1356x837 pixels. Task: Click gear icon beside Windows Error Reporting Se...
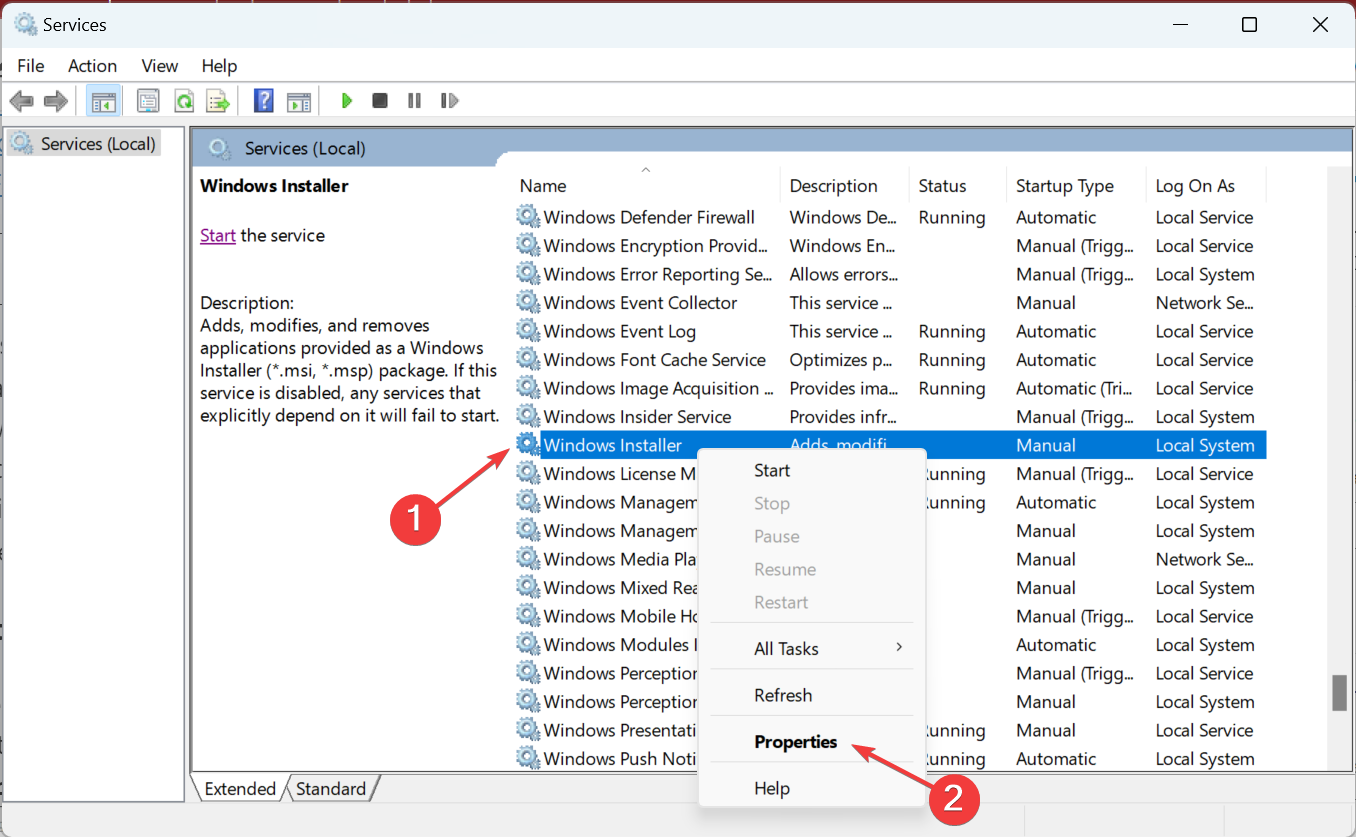tap(527, 274)
